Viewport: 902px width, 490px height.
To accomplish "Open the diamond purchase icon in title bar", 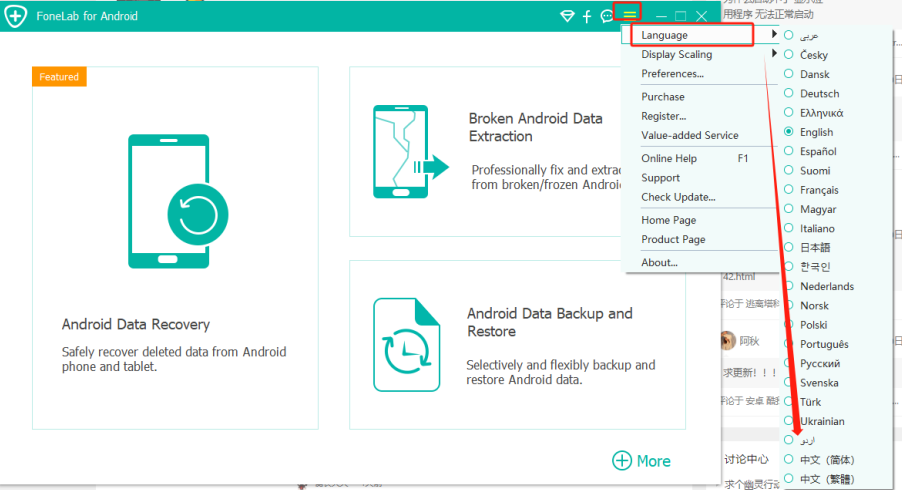I will pos(567,16).
